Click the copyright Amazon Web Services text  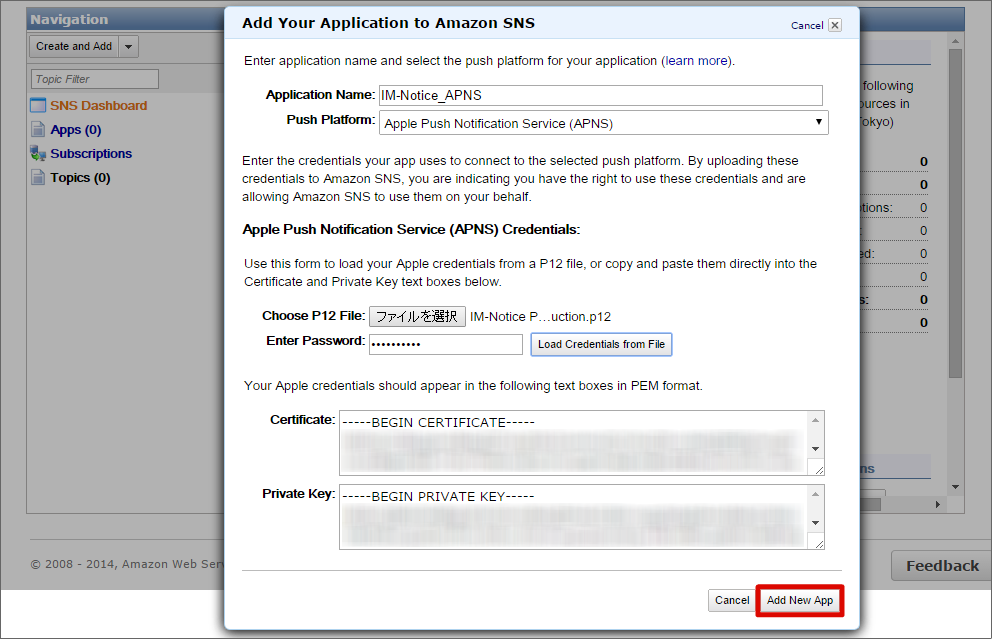[x=127, y=564]
